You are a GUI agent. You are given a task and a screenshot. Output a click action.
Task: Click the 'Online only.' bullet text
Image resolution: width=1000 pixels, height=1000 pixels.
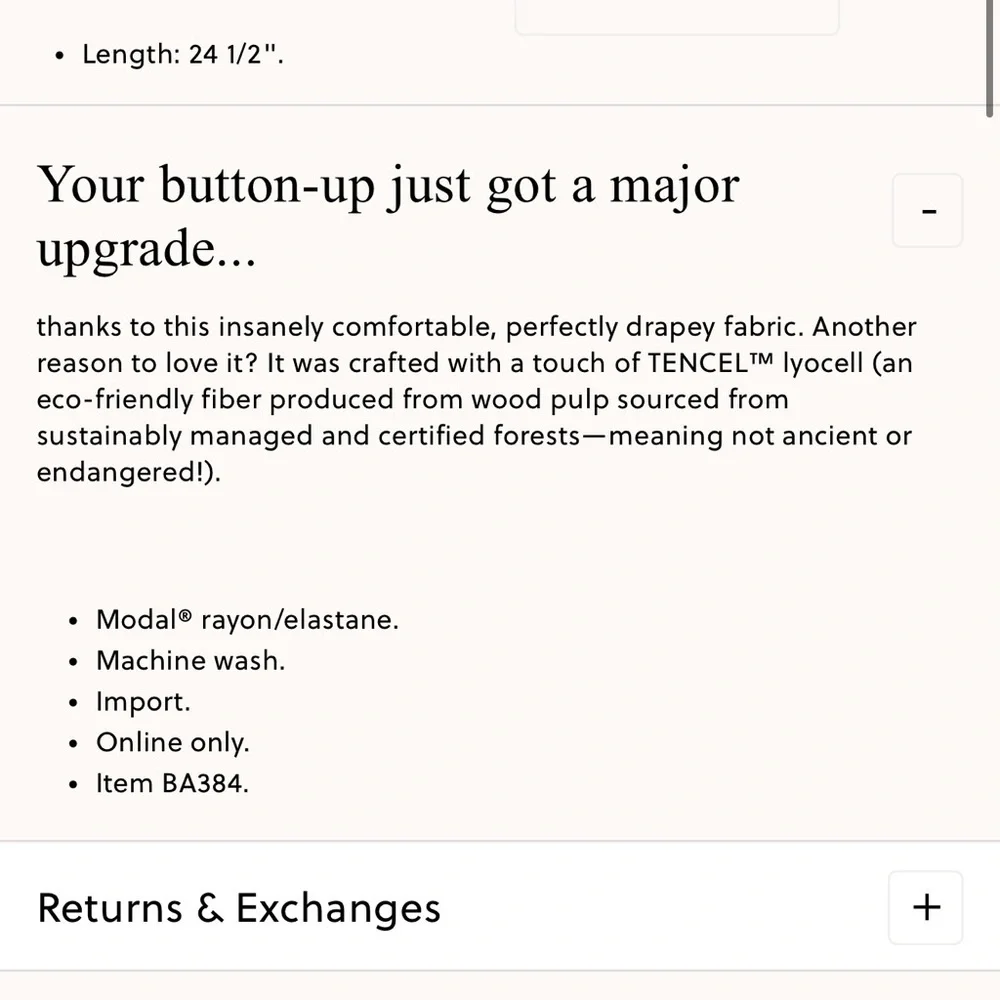click(x=172, y=742)
